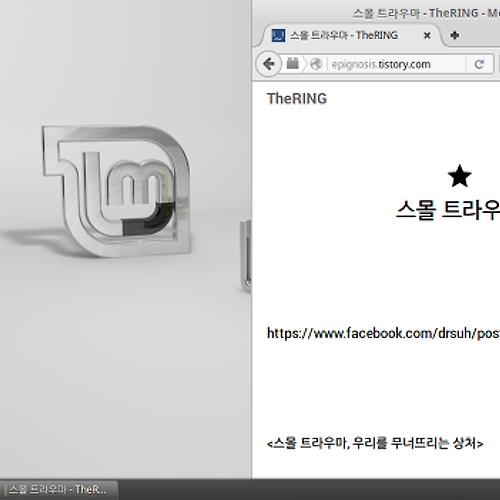Click the plugin brick icon in address bar
Image resolution: width=500 pixels, height=500 pixels.
click(292, 63)
